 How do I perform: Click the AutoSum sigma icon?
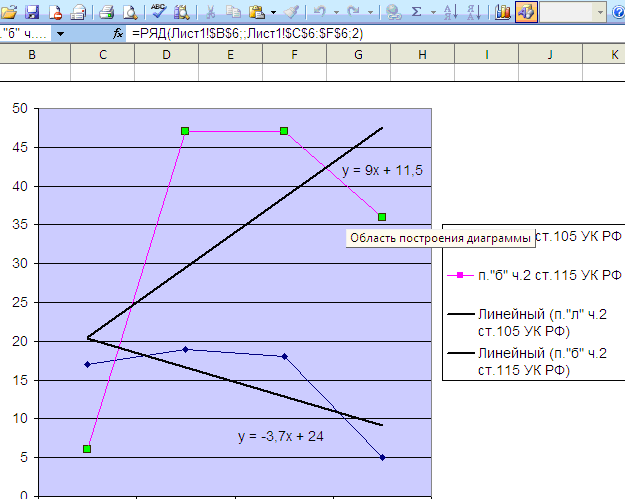pyautogui.click(x=417, y=12)
